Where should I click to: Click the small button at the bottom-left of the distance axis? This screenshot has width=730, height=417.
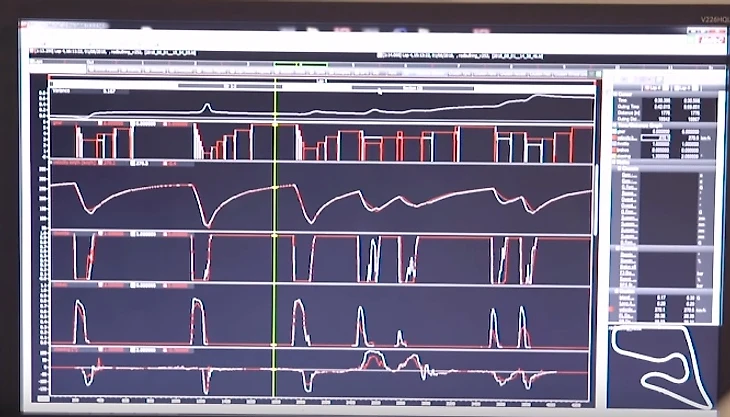(43, 399)
